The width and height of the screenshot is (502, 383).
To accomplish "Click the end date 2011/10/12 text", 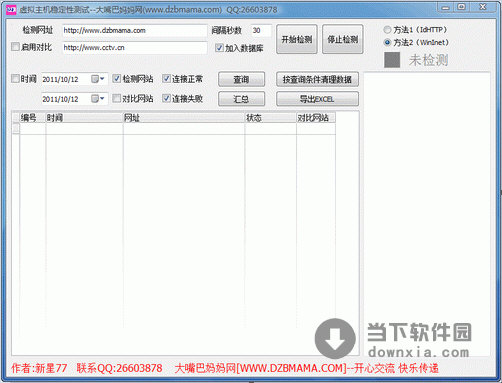I will [60, 99].
